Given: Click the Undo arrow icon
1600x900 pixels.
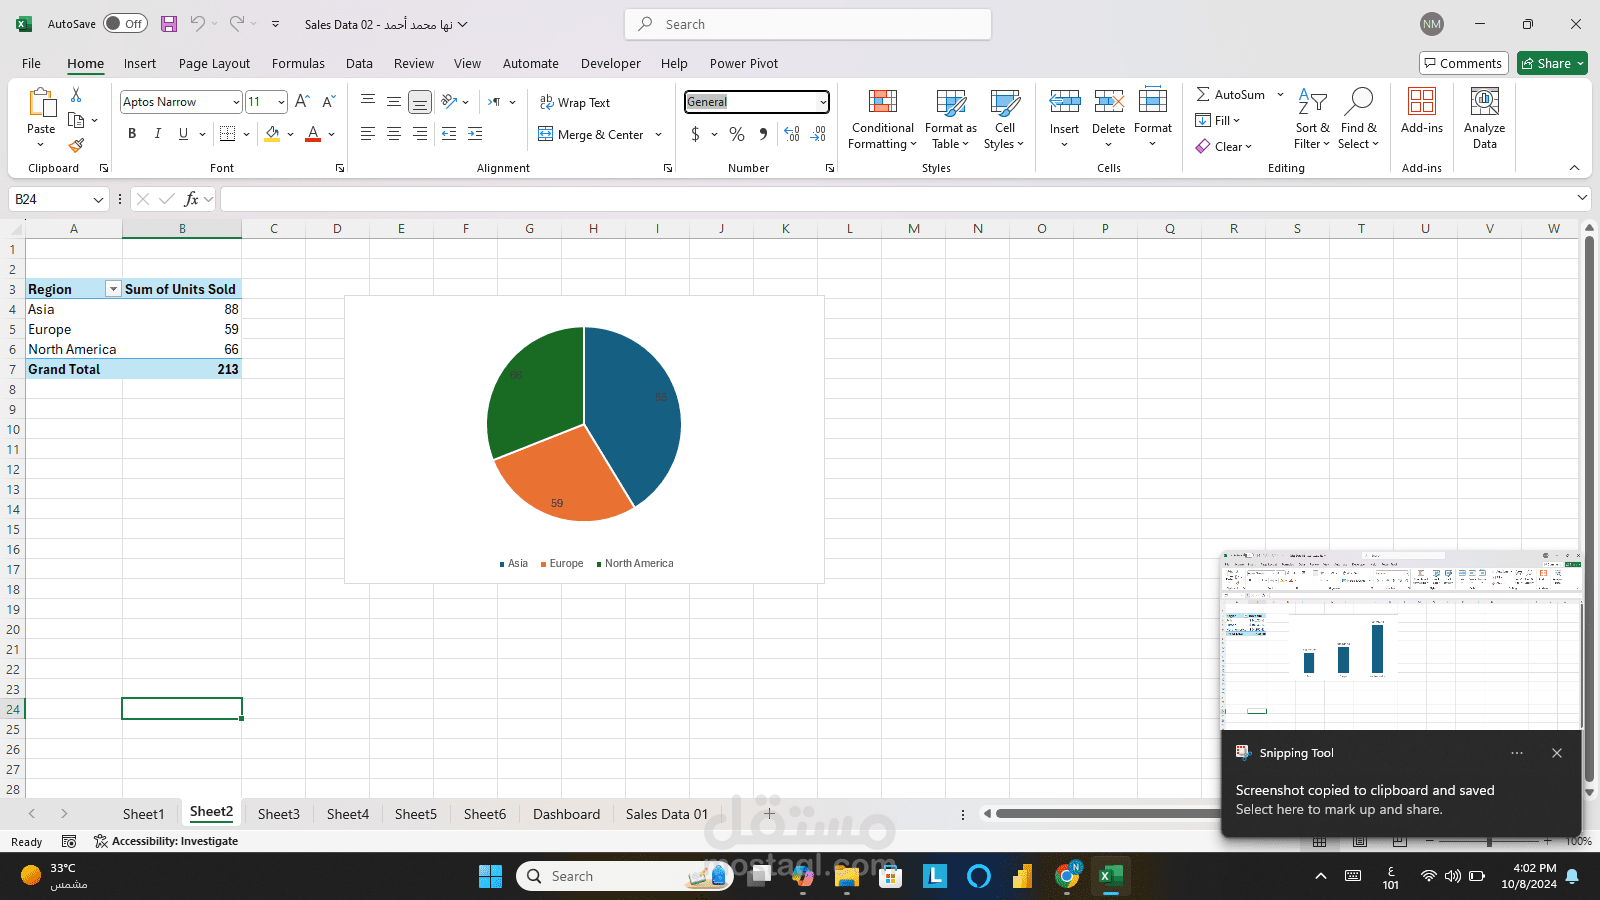Looking at the screenshot, I should pos(198,24).
